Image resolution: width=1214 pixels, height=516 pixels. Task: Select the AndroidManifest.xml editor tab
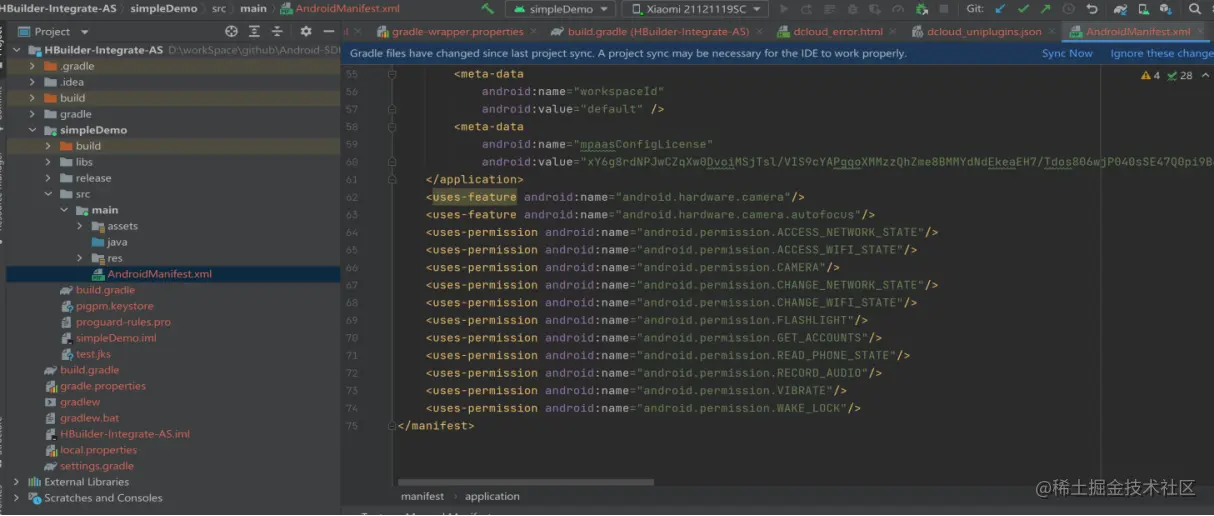1137,32
